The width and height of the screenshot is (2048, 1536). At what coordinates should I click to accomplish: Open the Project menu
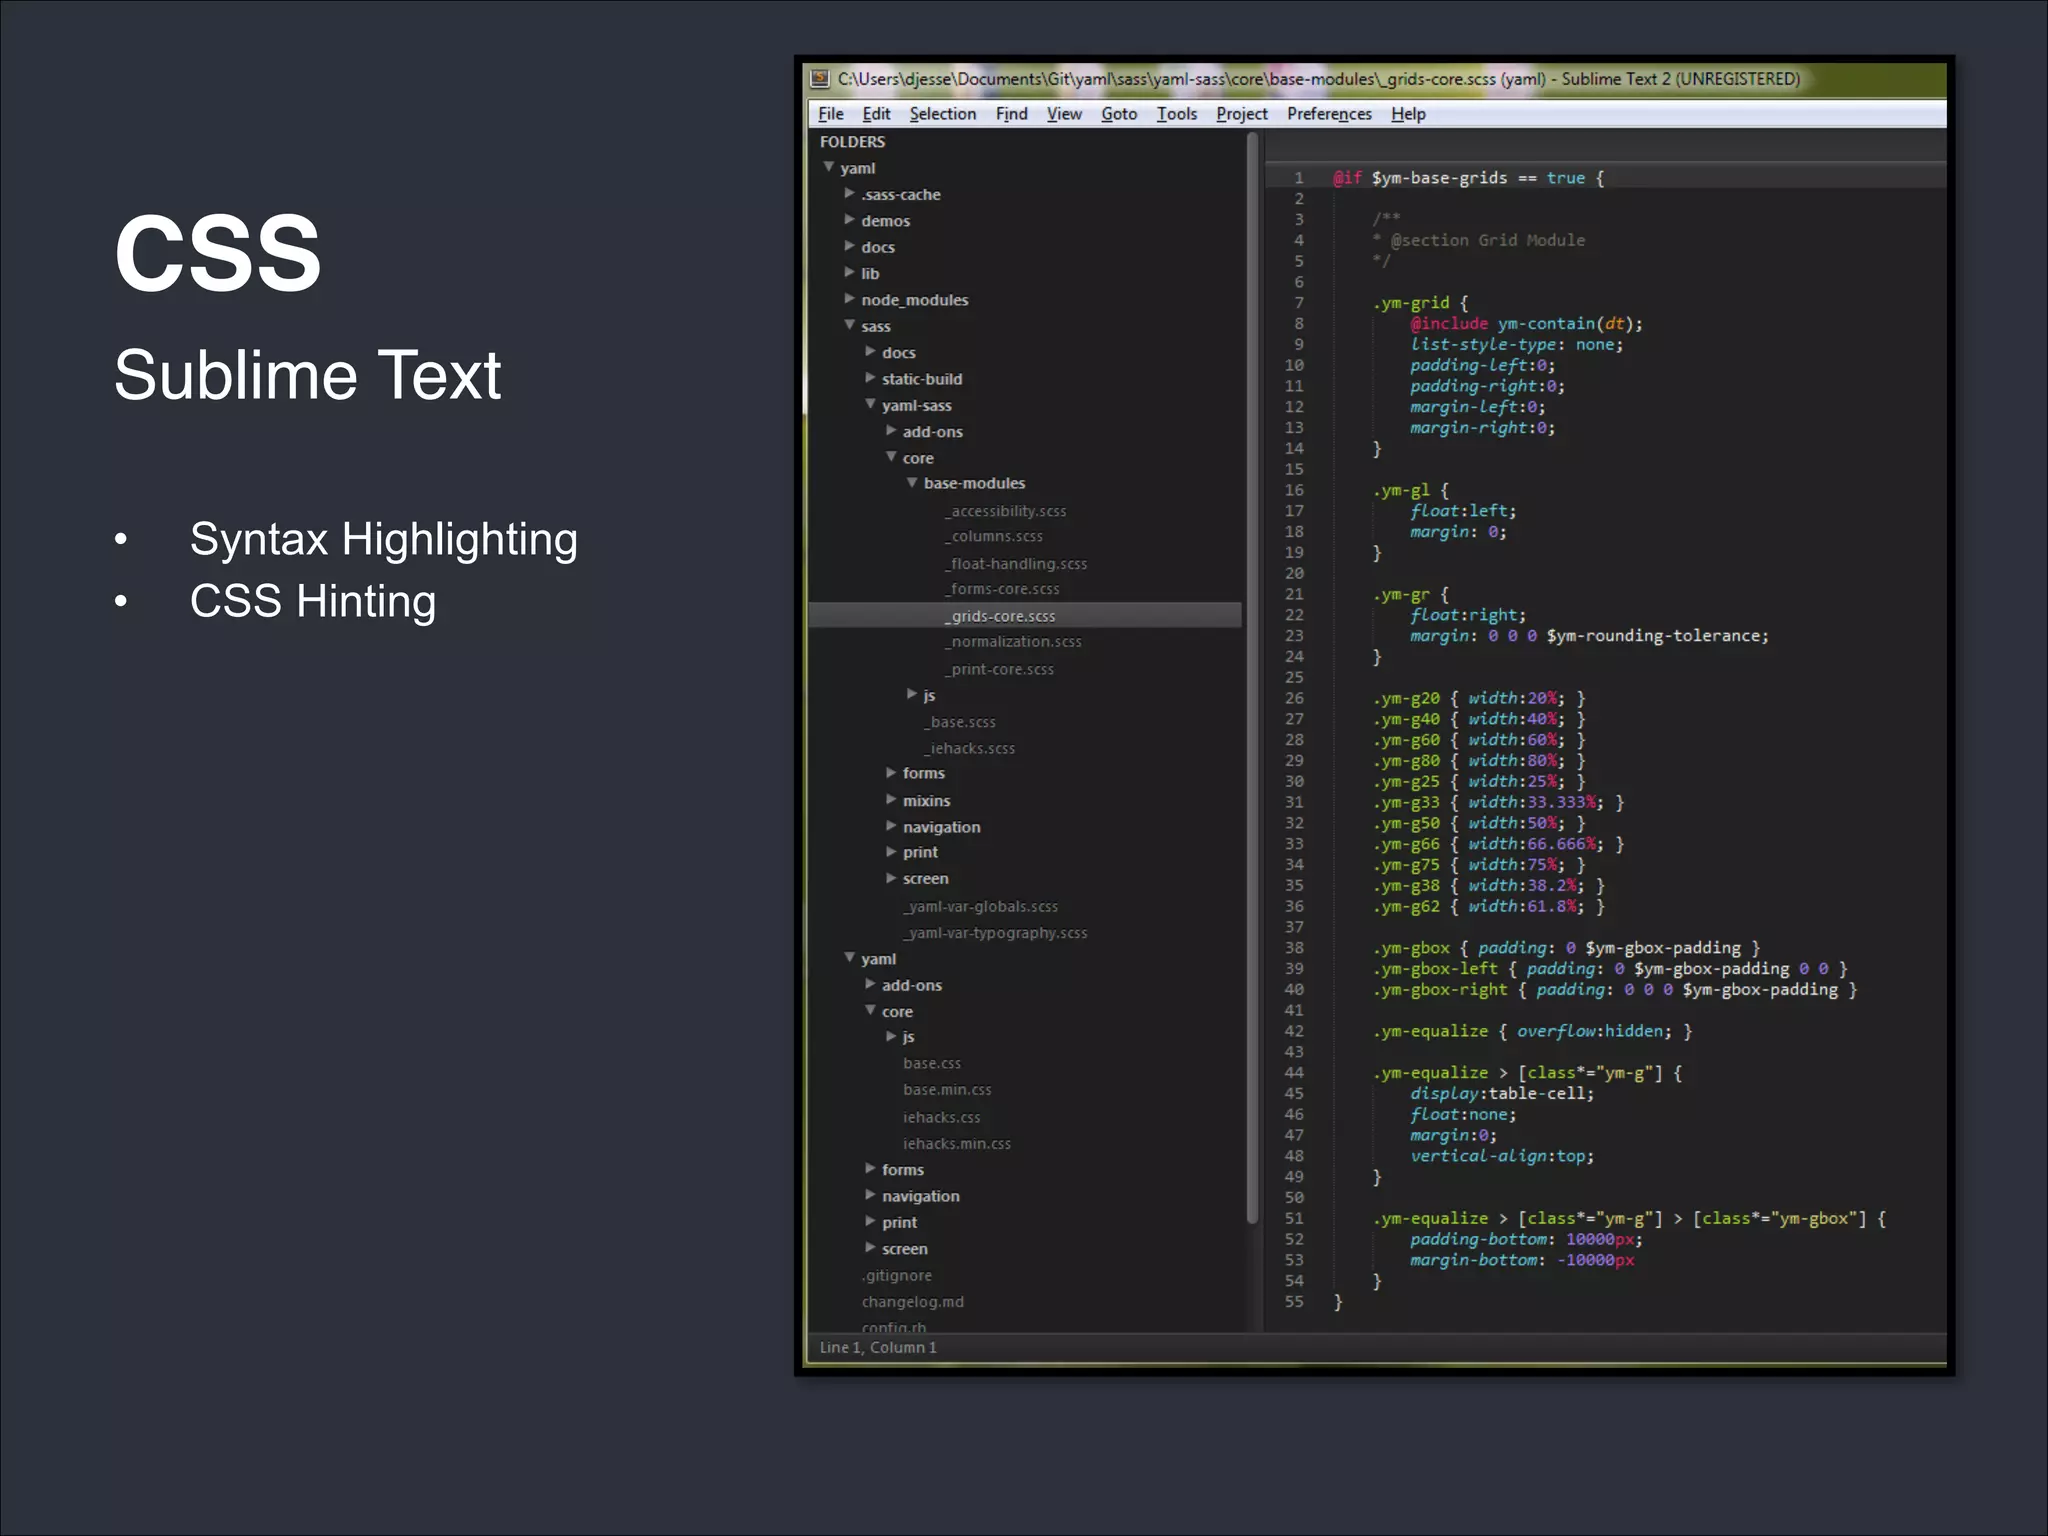[x=1241, y=114]
